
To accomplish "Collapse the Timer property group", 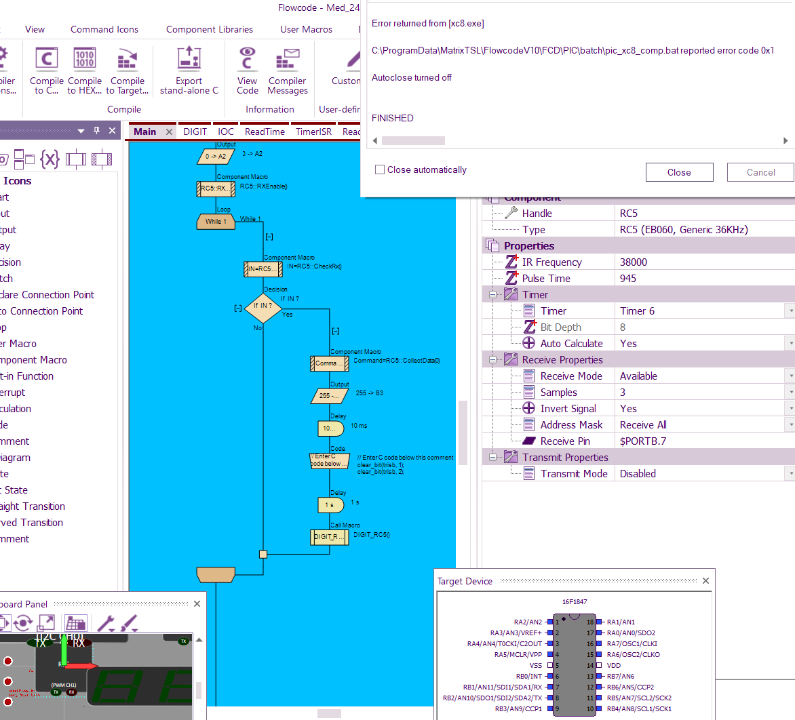I will [x=492, y=295].
